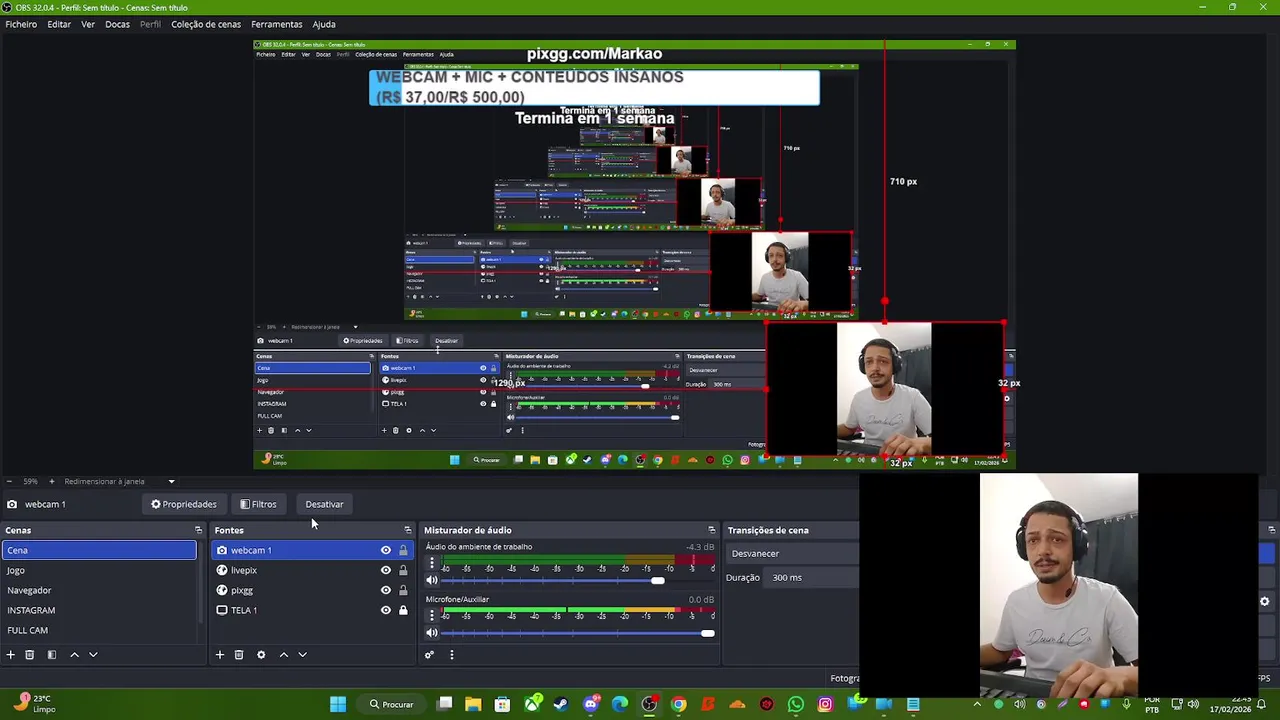1280x720 pixels.
Task: Open the Ajuda menu
Action: pos(324,24)
